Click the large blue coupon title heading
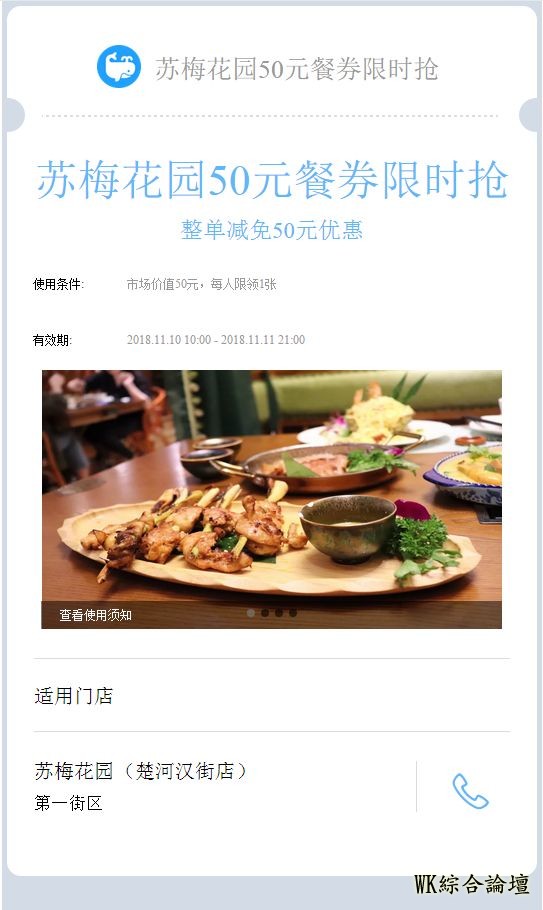The image size is (543, 910). (x=272, y=179)
